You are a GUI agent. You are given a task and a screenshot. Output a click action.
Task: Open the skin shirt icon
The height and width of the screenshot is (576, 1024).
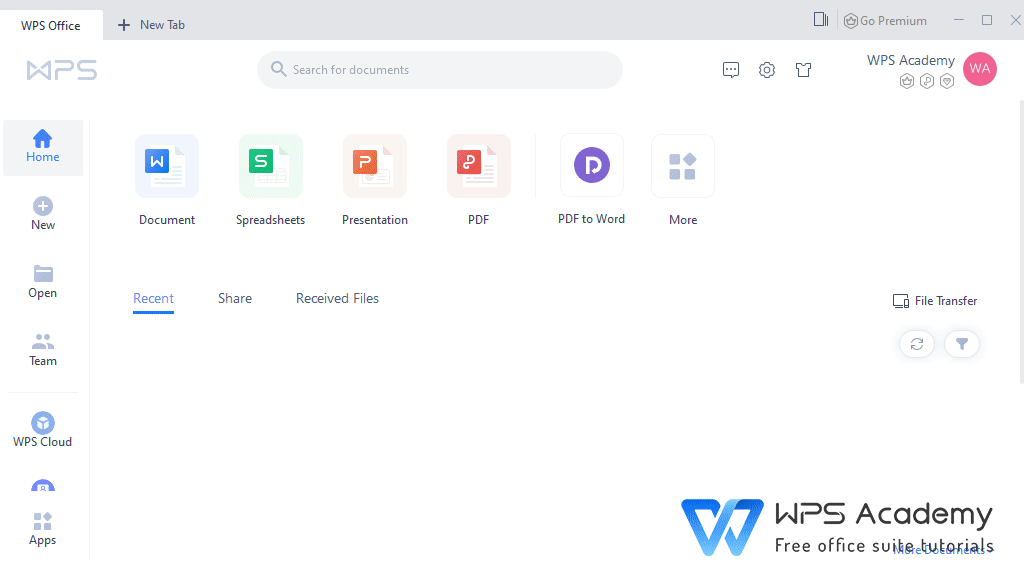click(803, 70)
